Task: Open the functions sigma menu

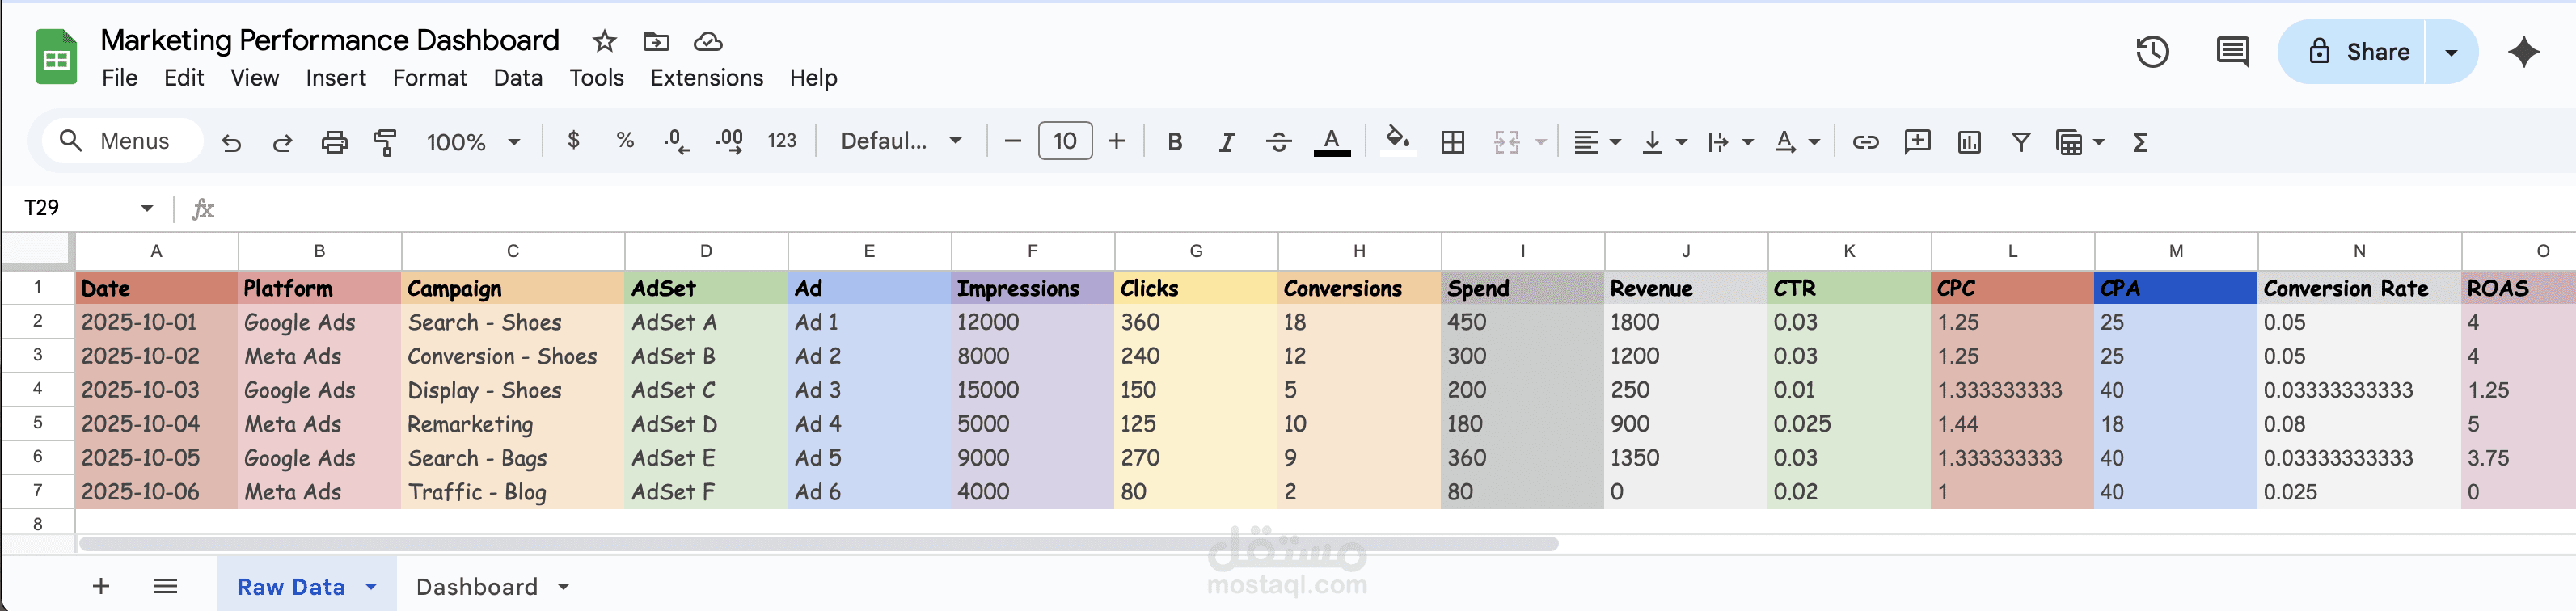Action: tap(2140, 142)
